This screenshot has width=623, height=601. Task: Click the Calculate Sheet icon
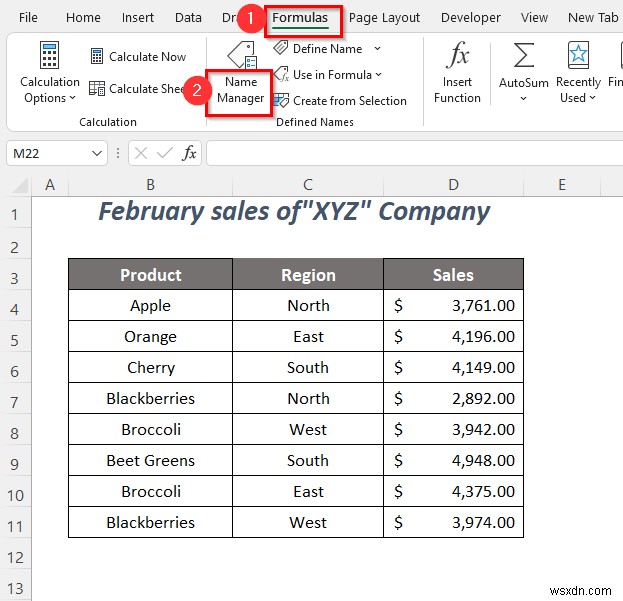(x=97, y=88)
